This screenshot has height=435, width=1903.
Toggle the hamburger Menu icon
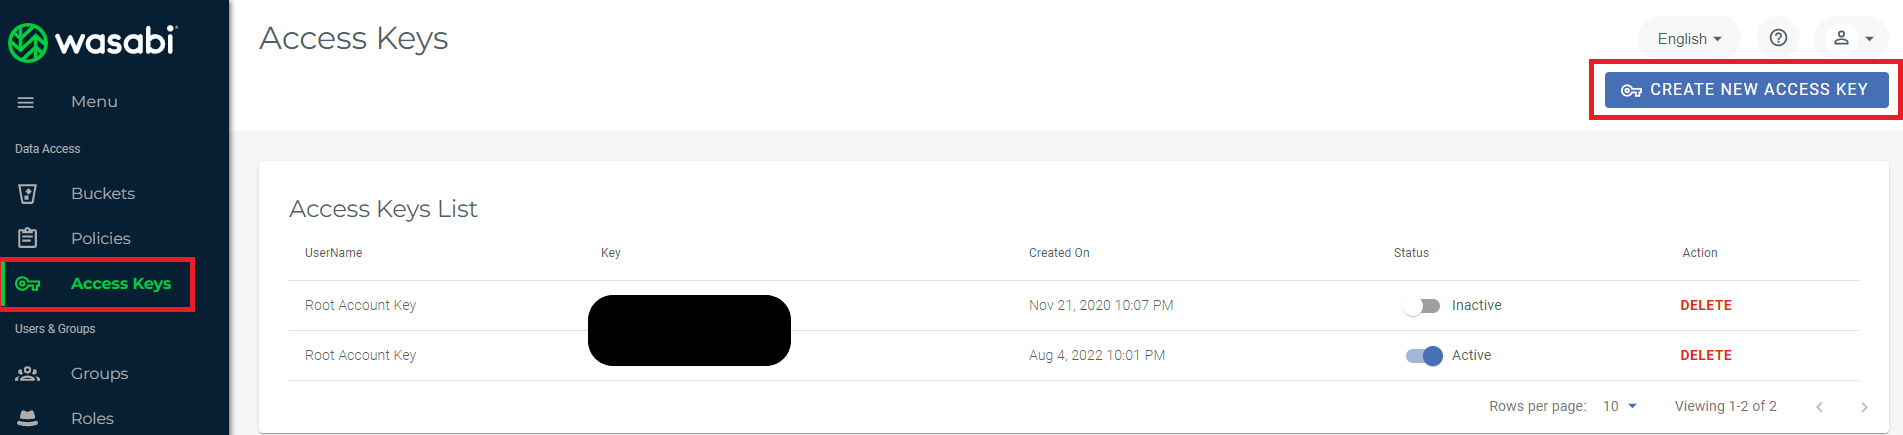pyautogui.click(x=26, y=102)
